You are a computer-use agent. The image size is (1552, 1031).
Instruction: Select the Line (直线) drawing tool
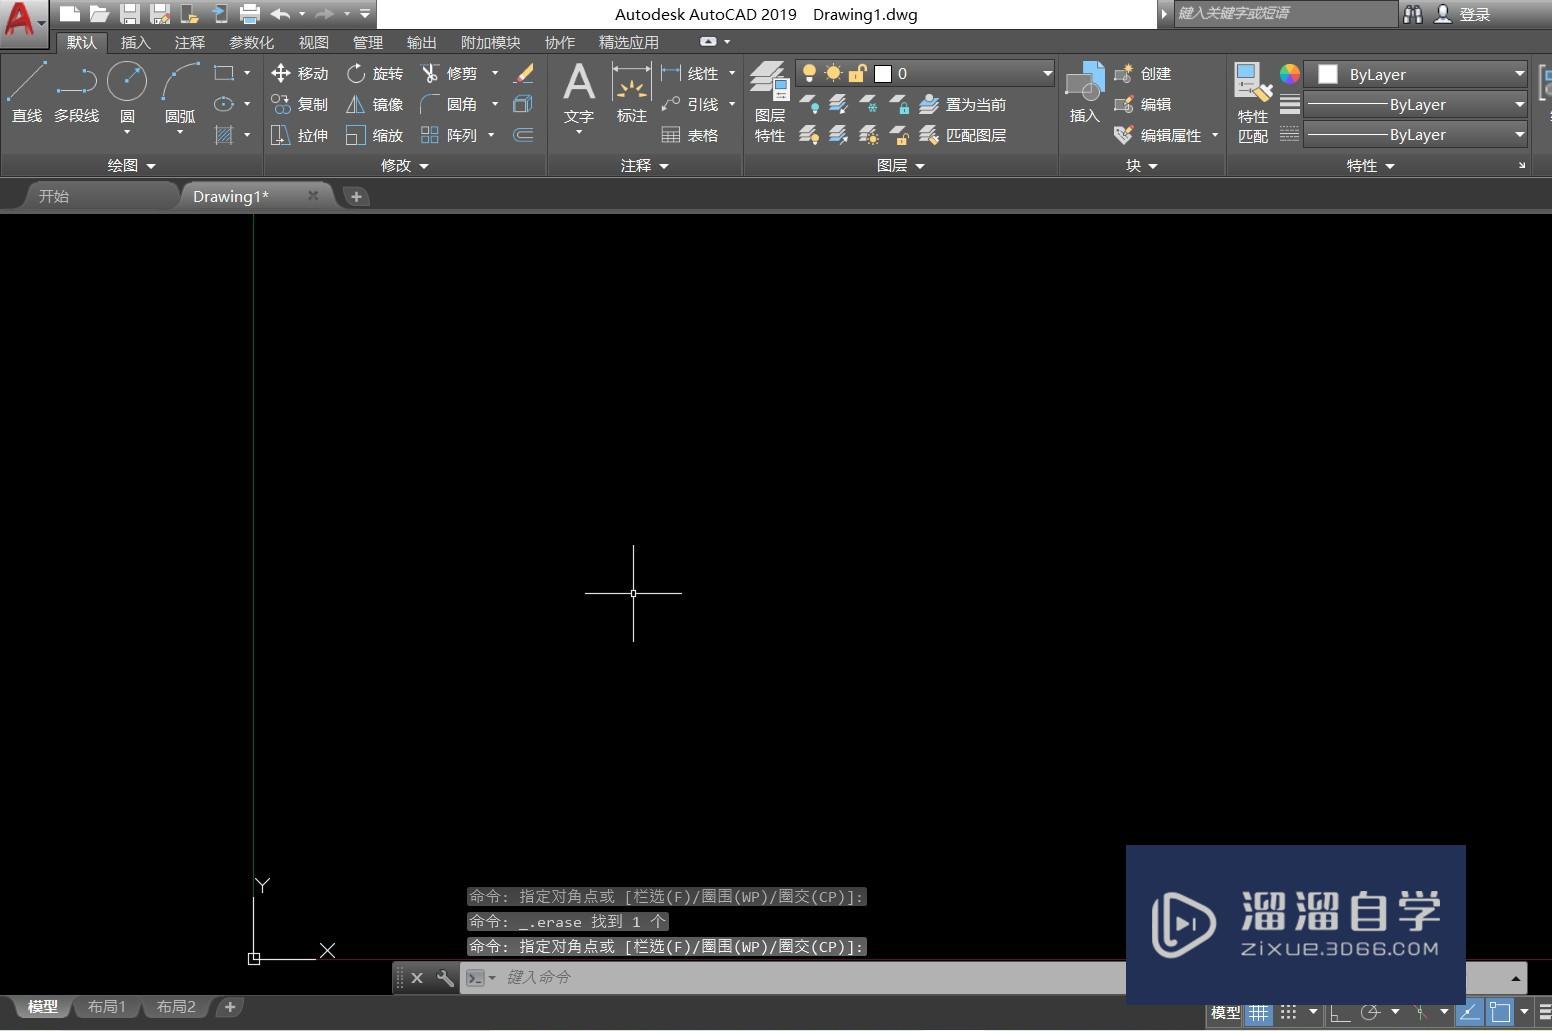(26, 83)
